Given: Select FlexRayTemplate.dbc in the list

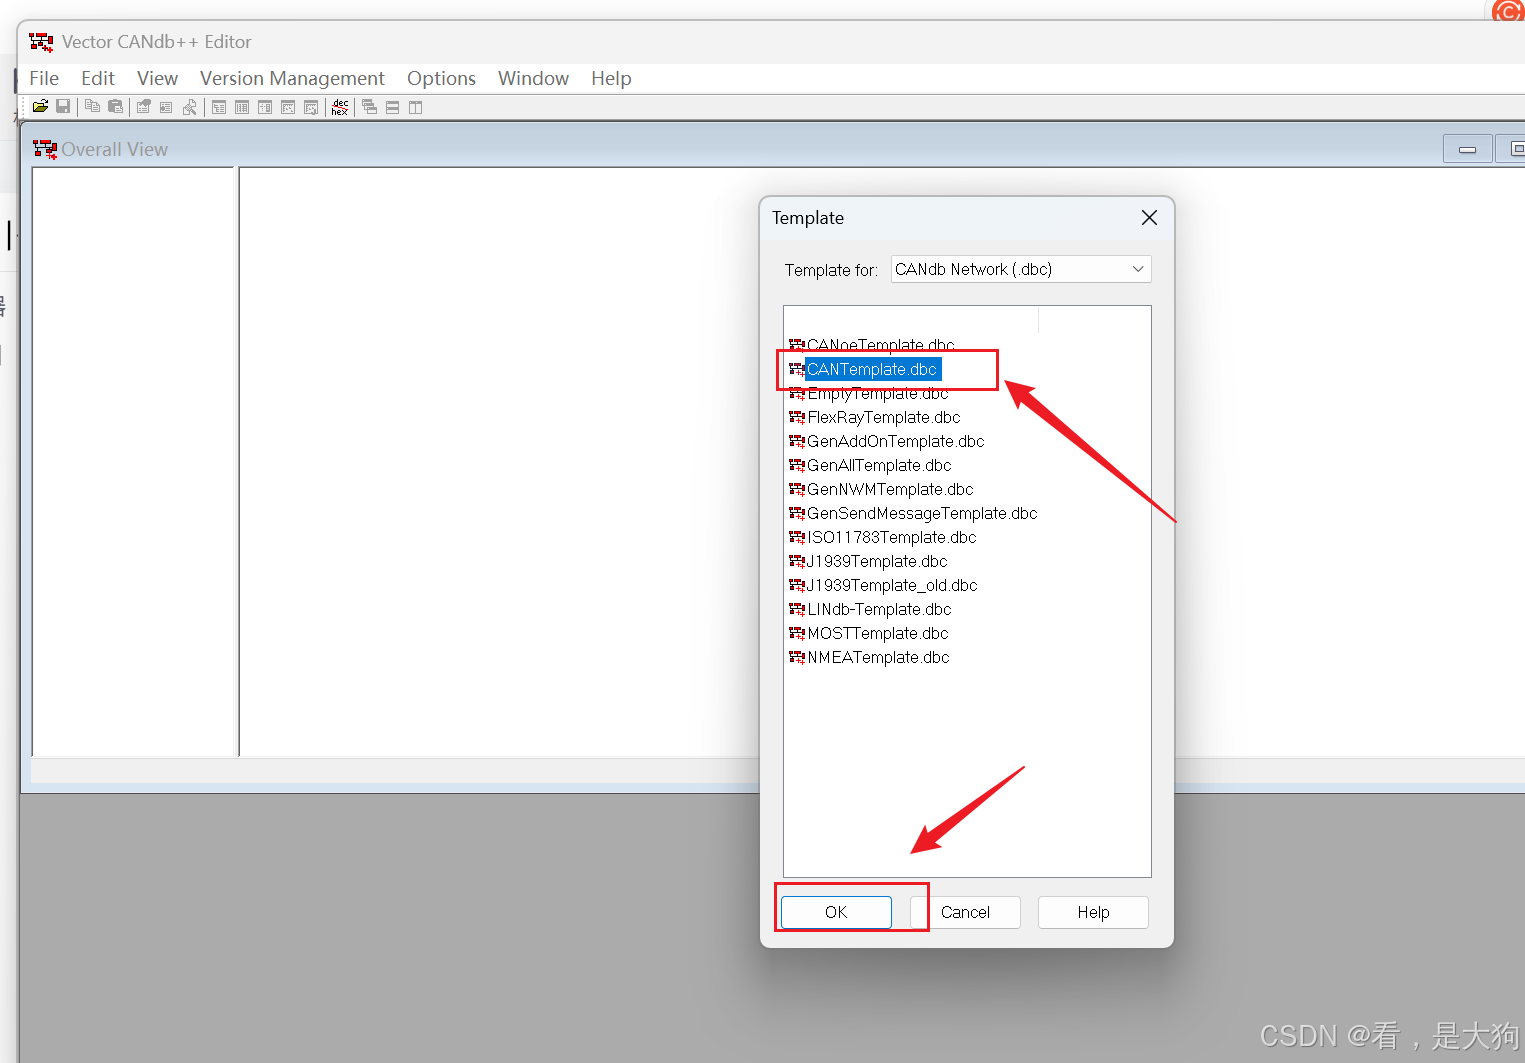Looking at the screenshot, I should coord(883,417).
